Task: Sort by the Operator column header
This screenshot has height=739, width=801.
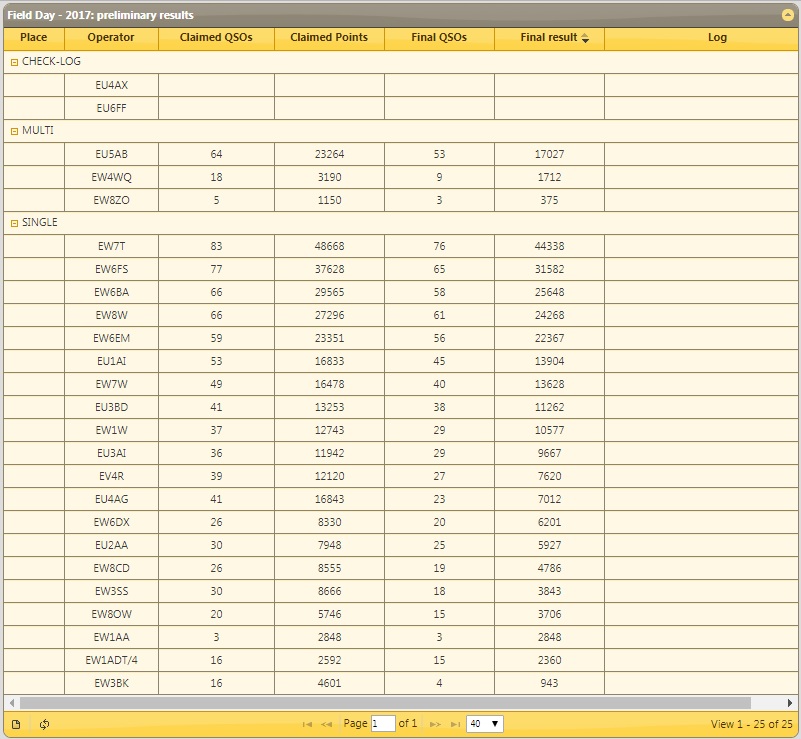Action: point(111,38)
